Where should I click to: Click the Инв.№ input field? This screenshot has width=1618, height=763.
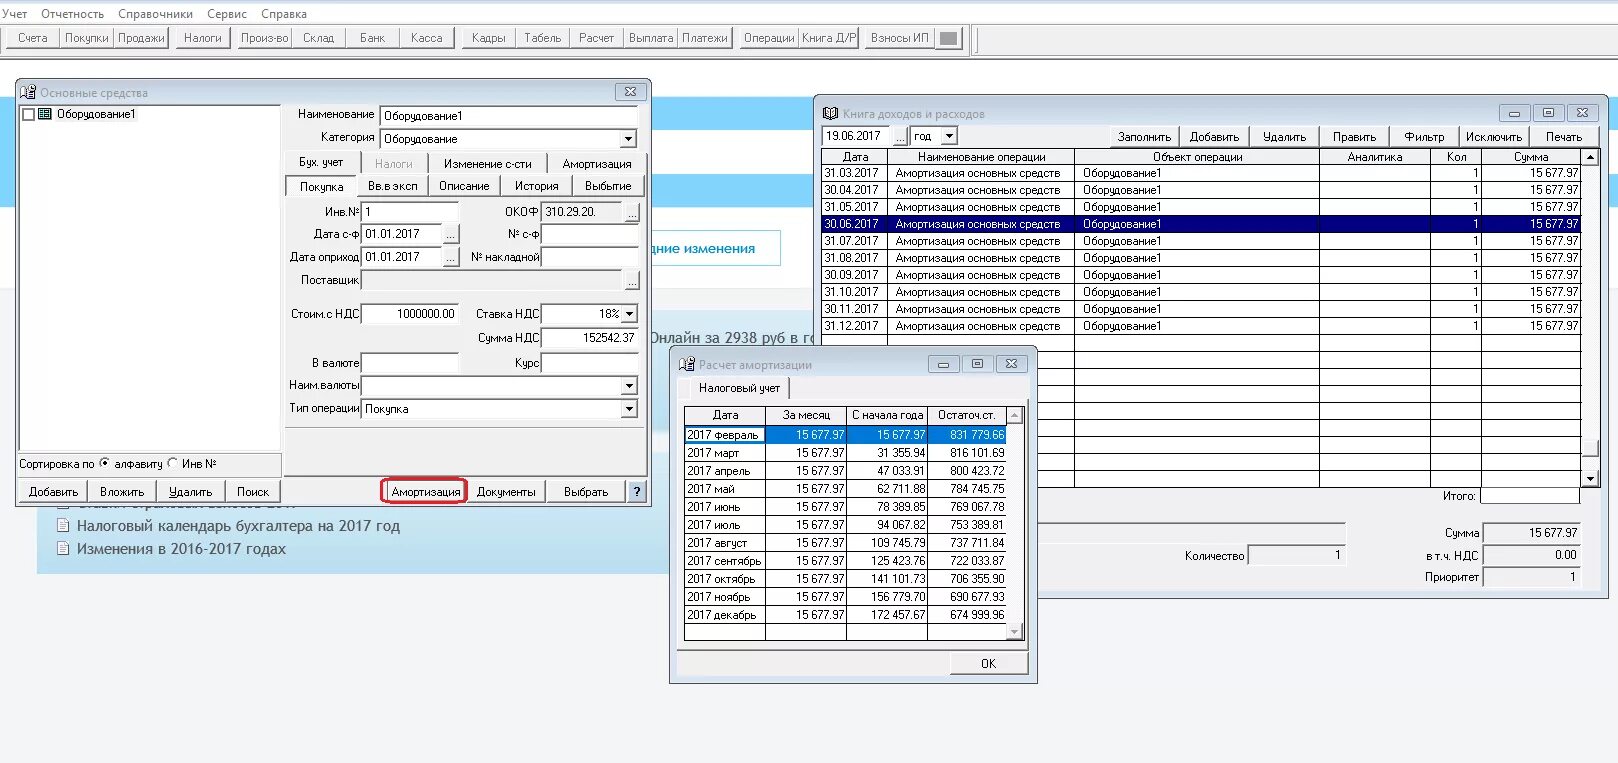point(410,212)
